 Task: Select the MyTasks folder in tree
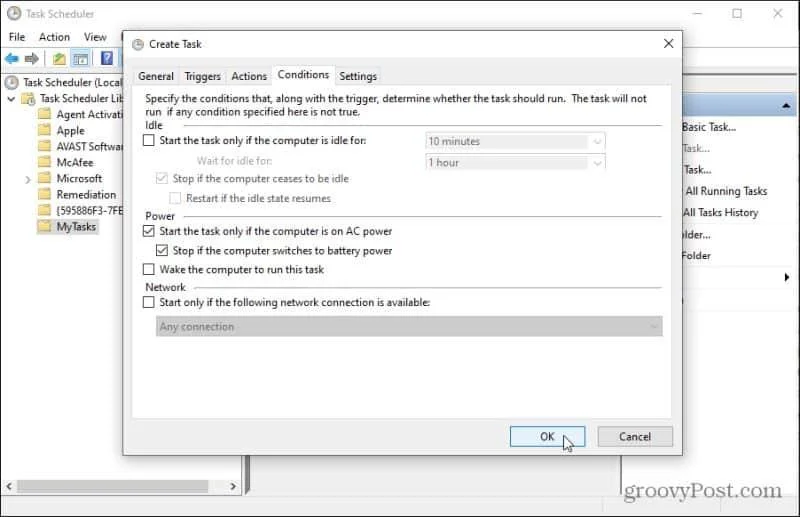(x=76, y=227)
